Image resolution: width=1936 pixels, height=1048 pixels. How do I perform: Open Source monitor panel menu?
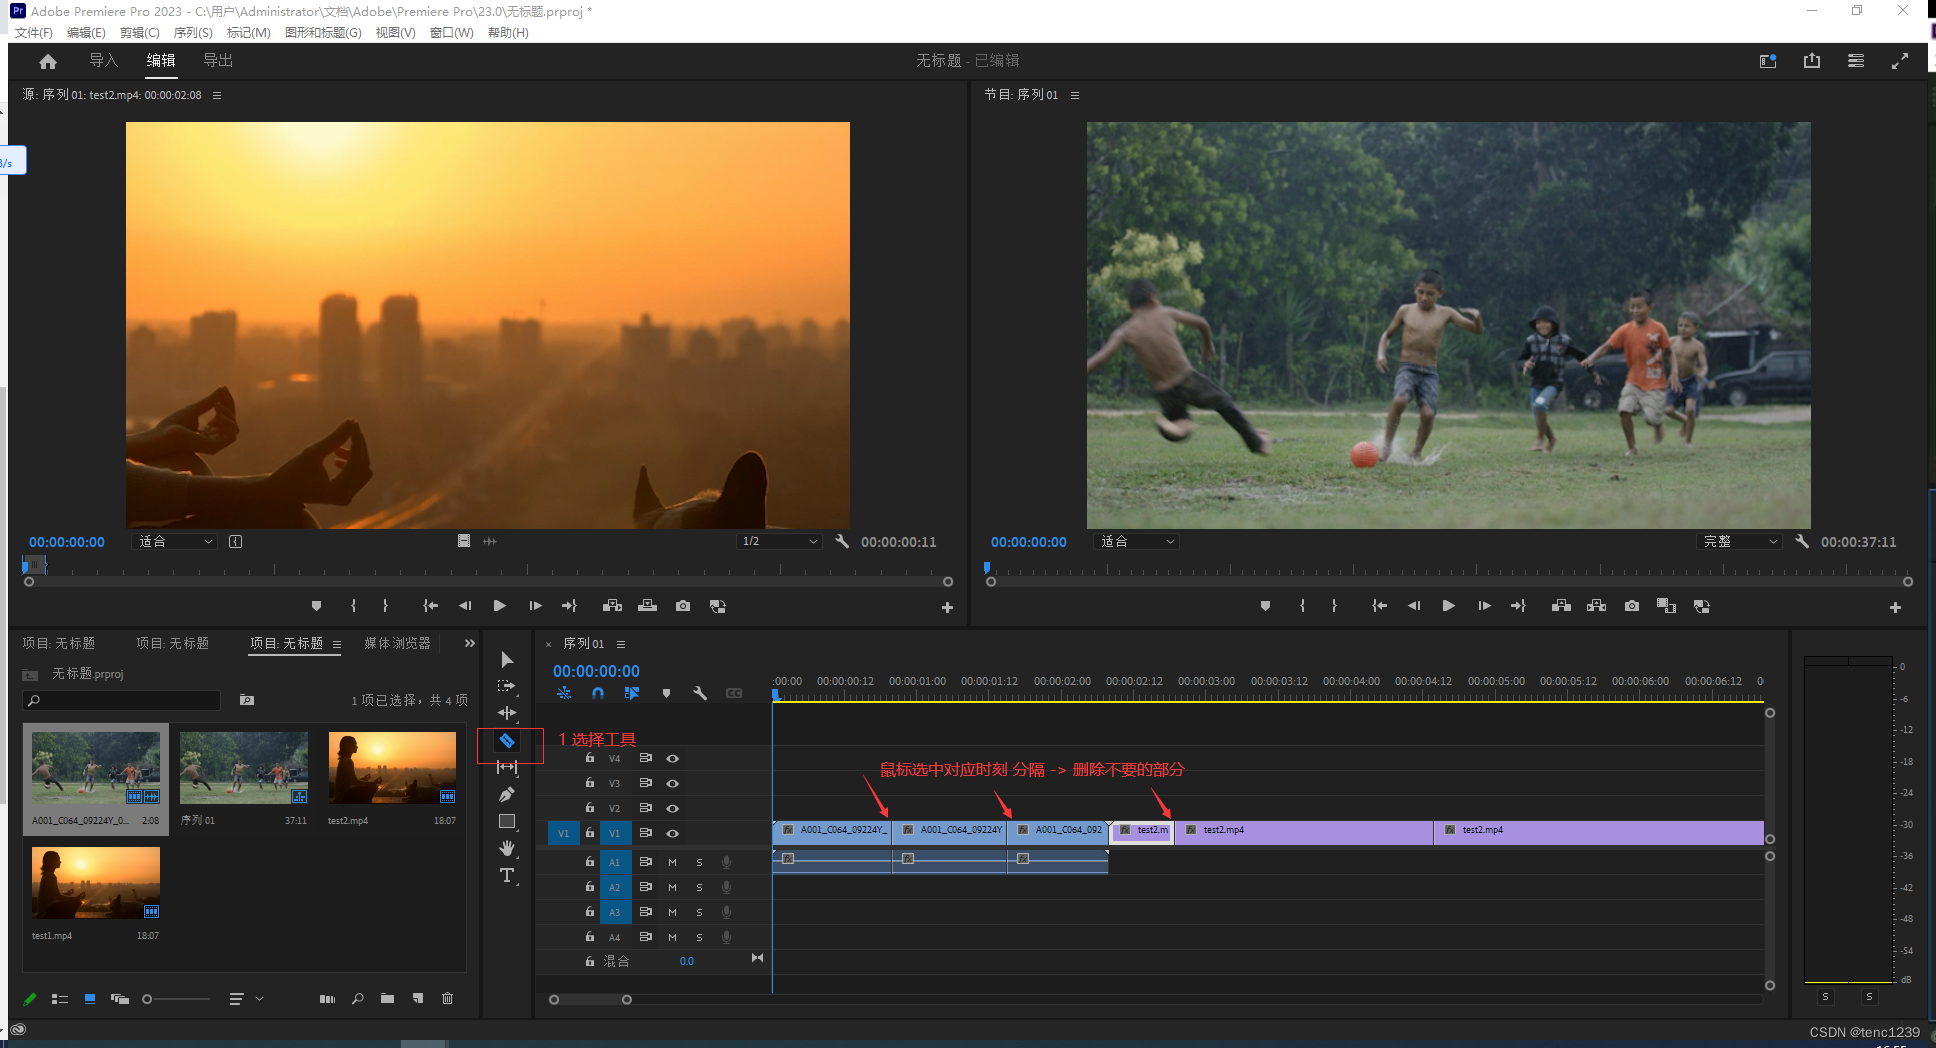(217, 95)
